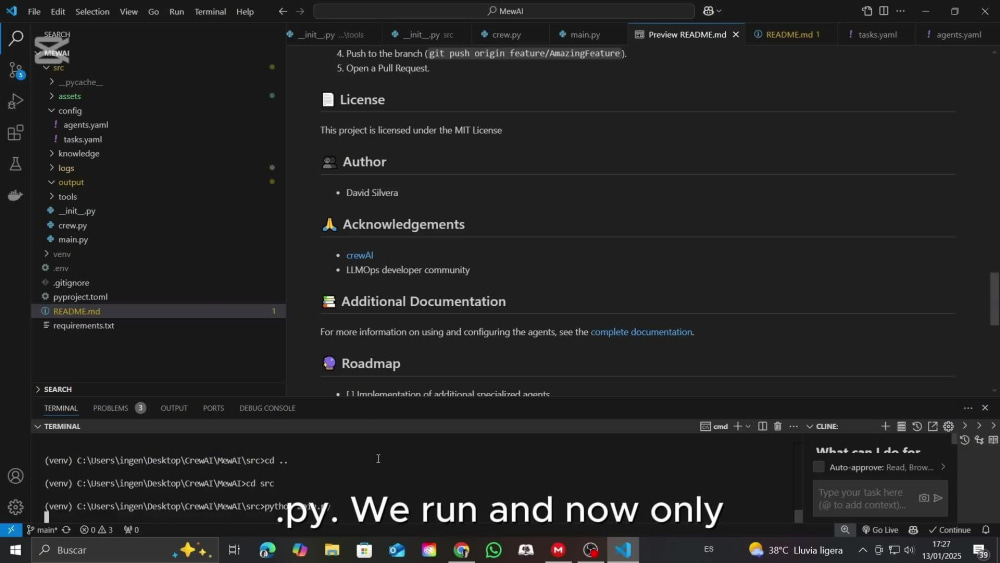Click Copilot status icon in status bar
Image resolution: width=1000 pixels, height=563 pixels.
(x=913, y=530)
